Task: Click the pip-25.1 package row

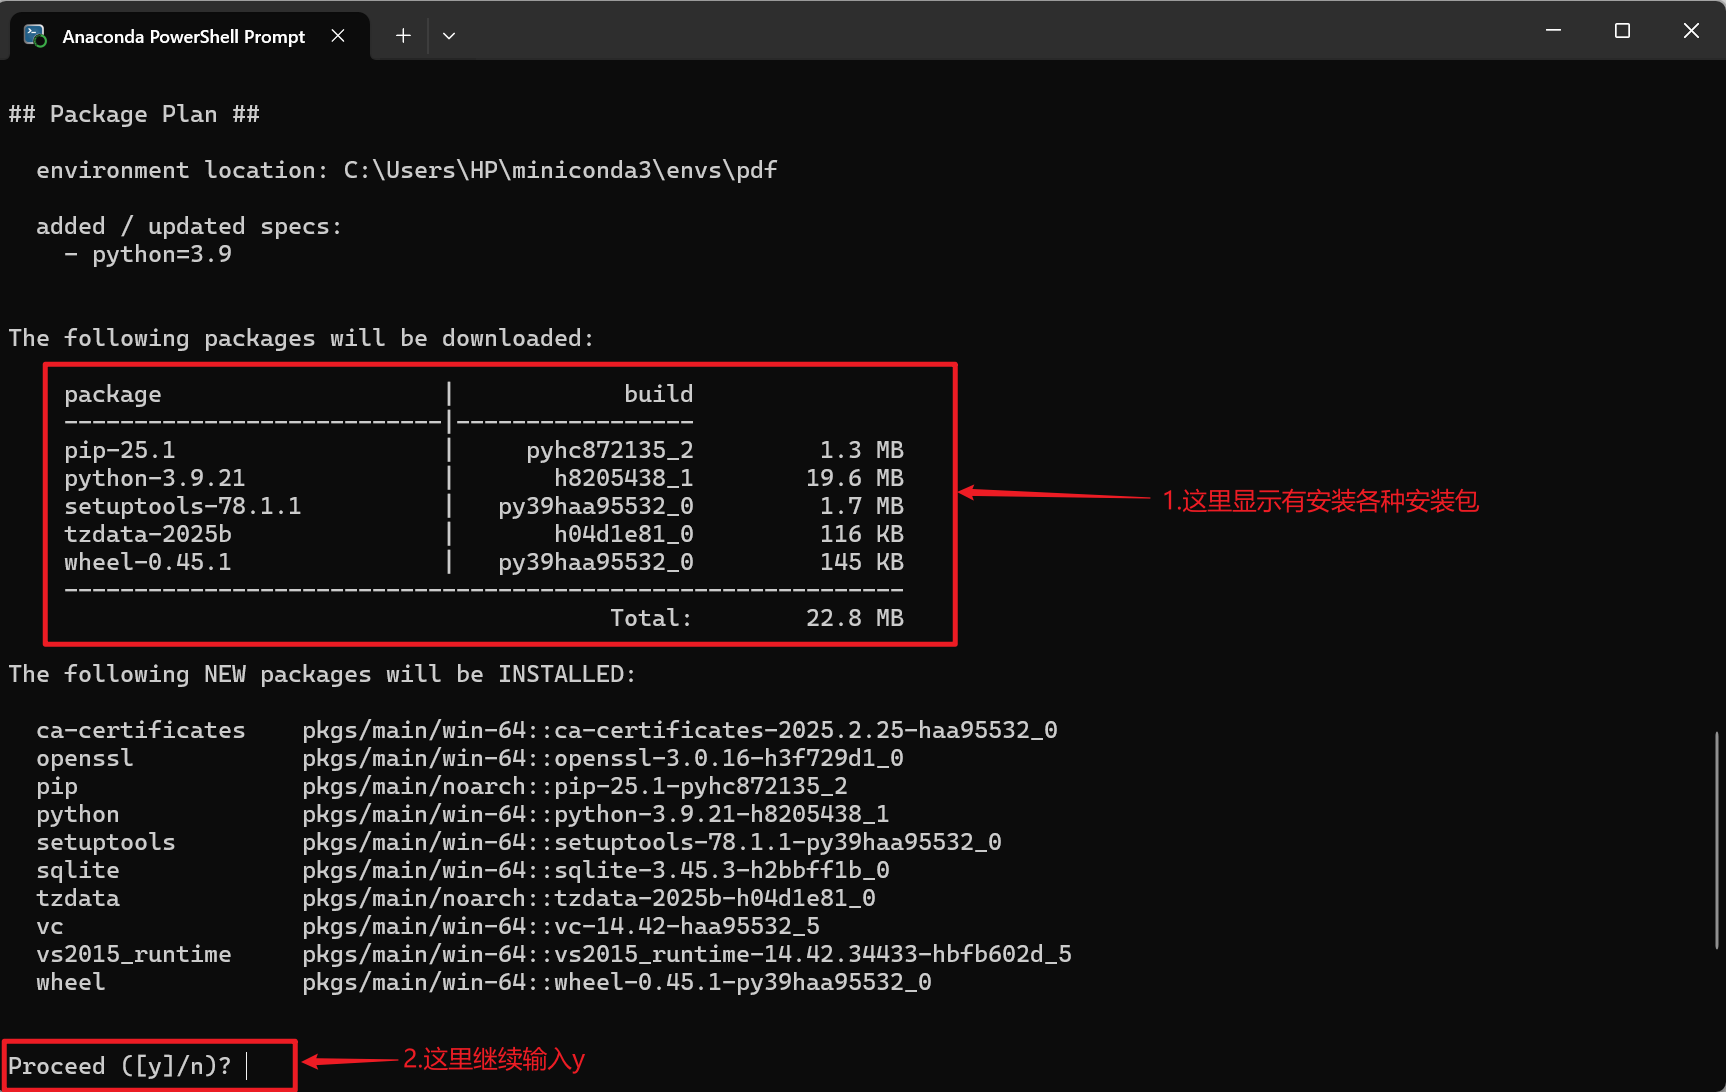Action: tap(484, 450)
